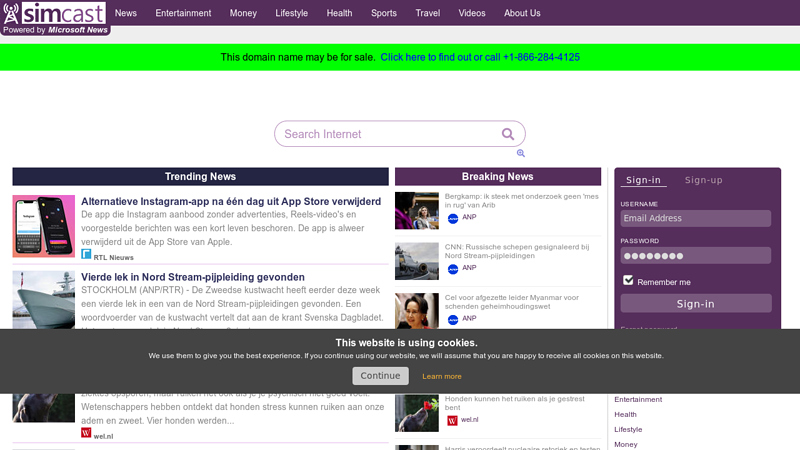Open the News menu item

(126, 13)
